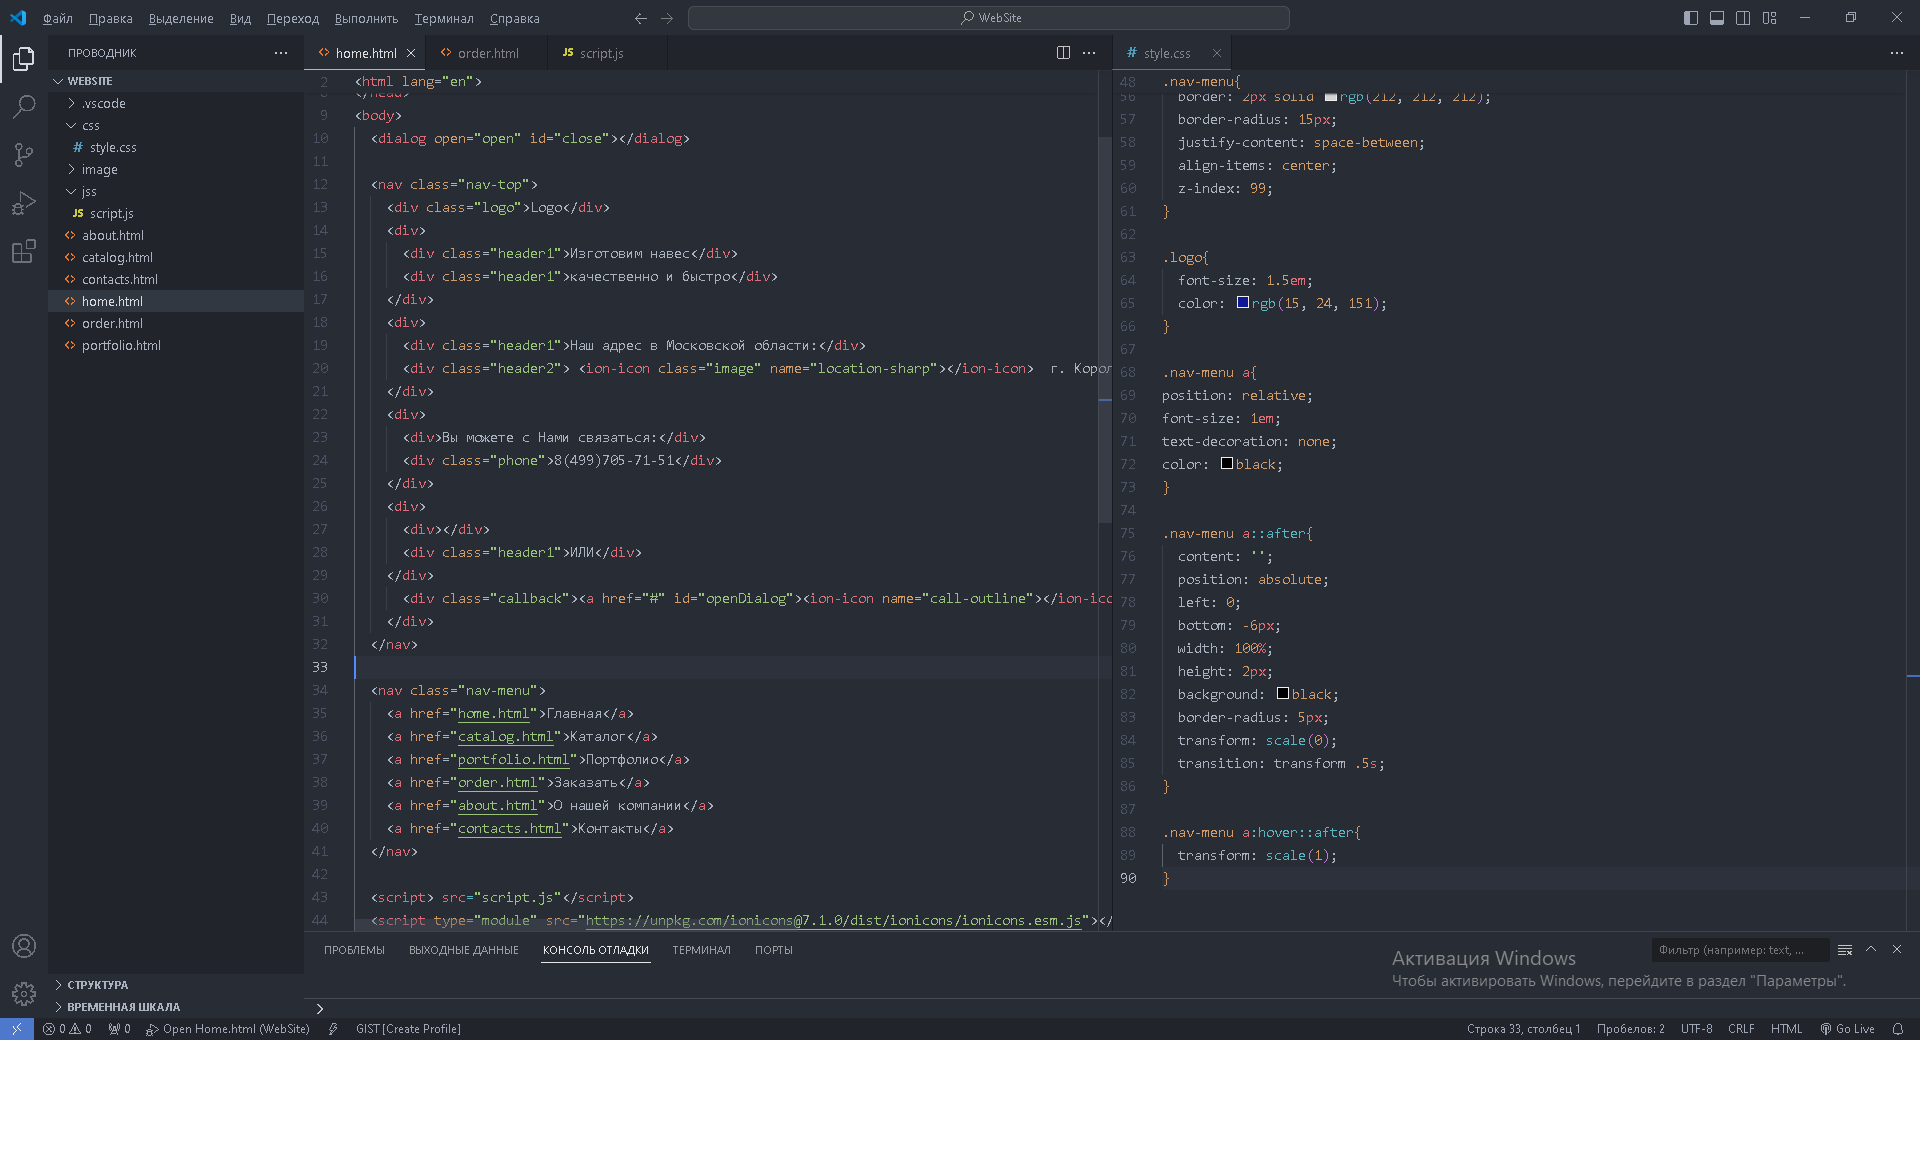The height and width of the screenshot is (1159, 1920).
Task: Open the Run and Debug view
Action: click(24, 203)
